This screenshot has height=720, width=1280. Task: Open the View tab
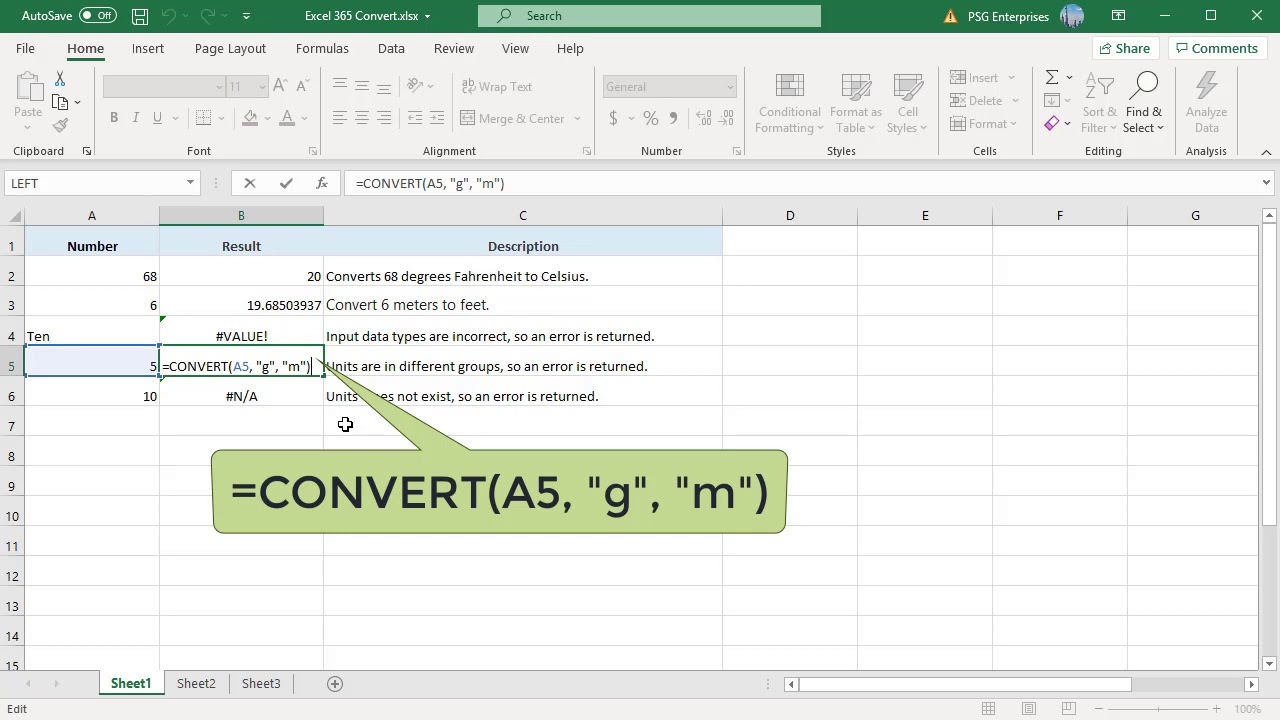[515, 48]
